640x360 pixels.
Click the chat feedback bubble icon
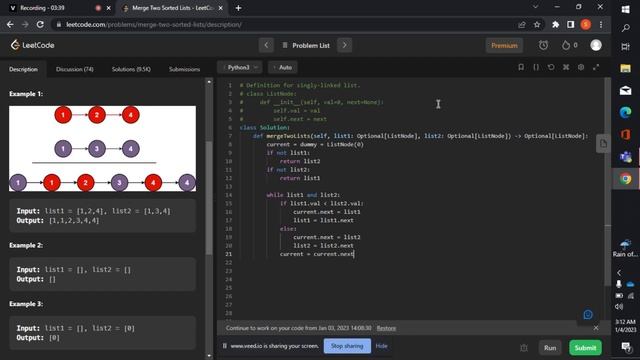coord(588,314)
